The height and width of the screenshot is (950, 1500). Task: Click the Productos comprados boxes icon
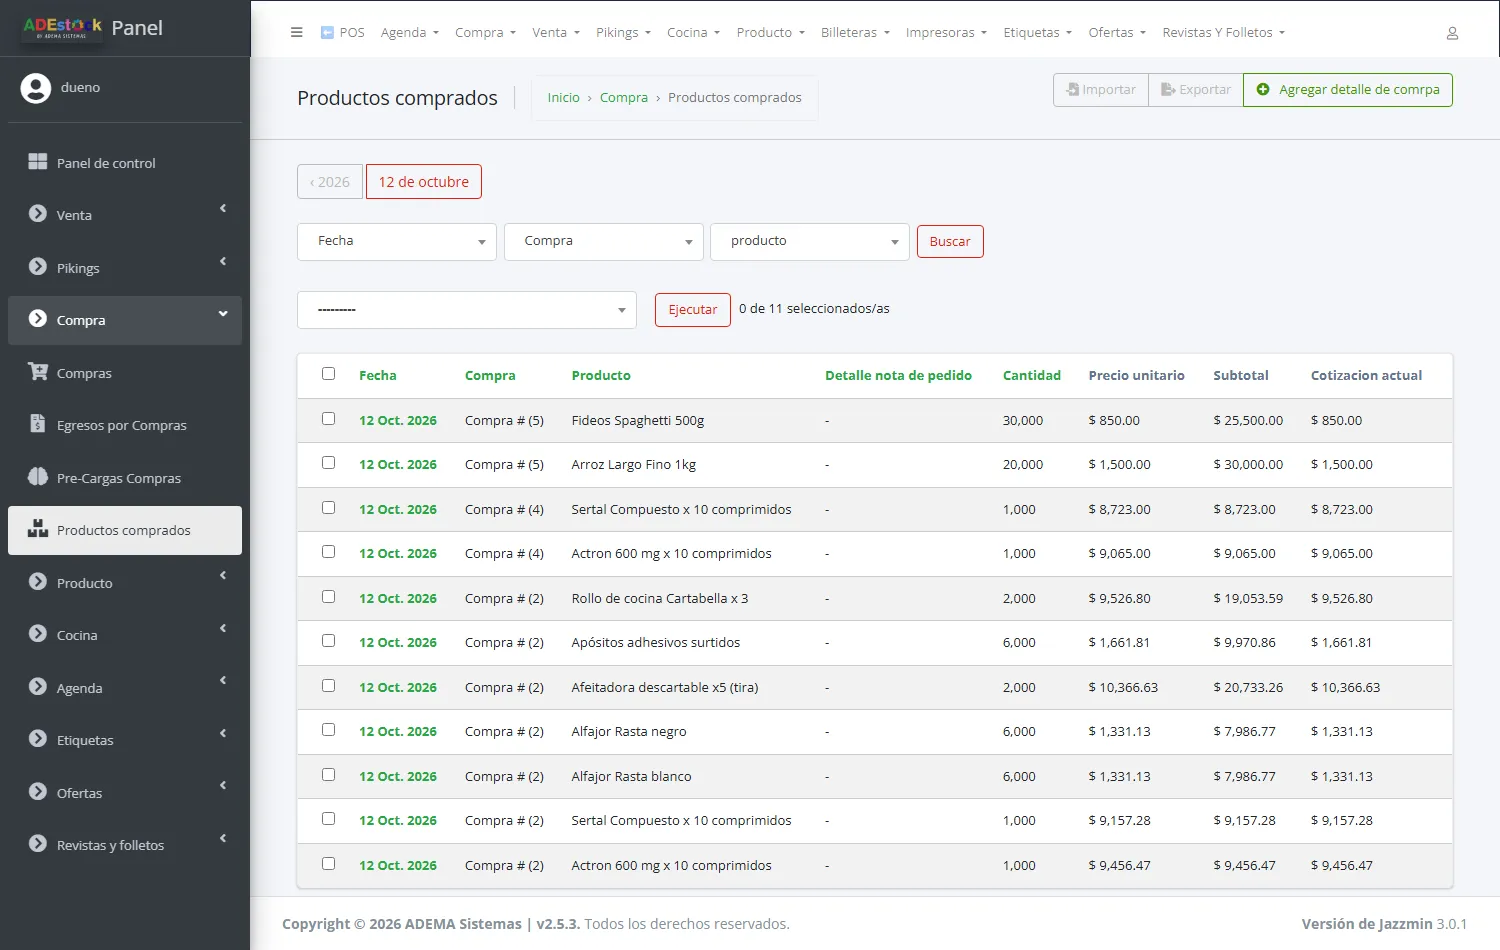[38, 529]
